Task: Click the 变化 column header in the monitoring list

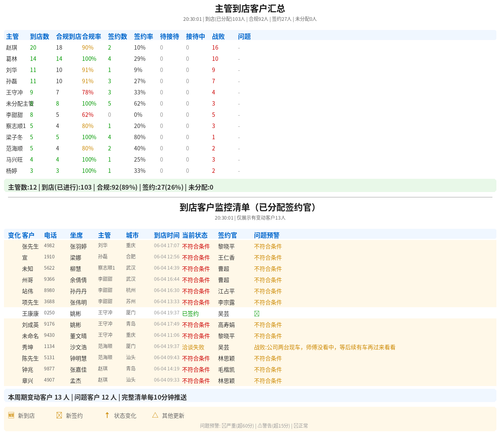Action: point(14,235)
